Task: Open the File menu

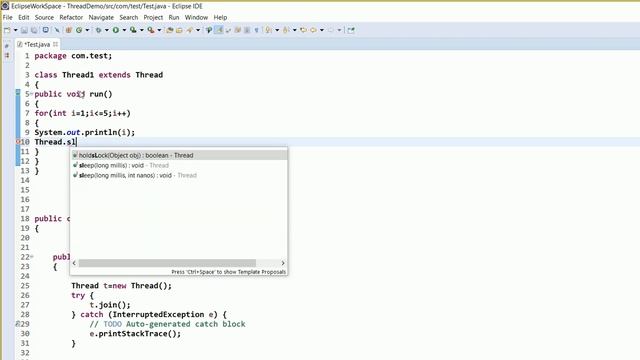Action: point(7,18)
